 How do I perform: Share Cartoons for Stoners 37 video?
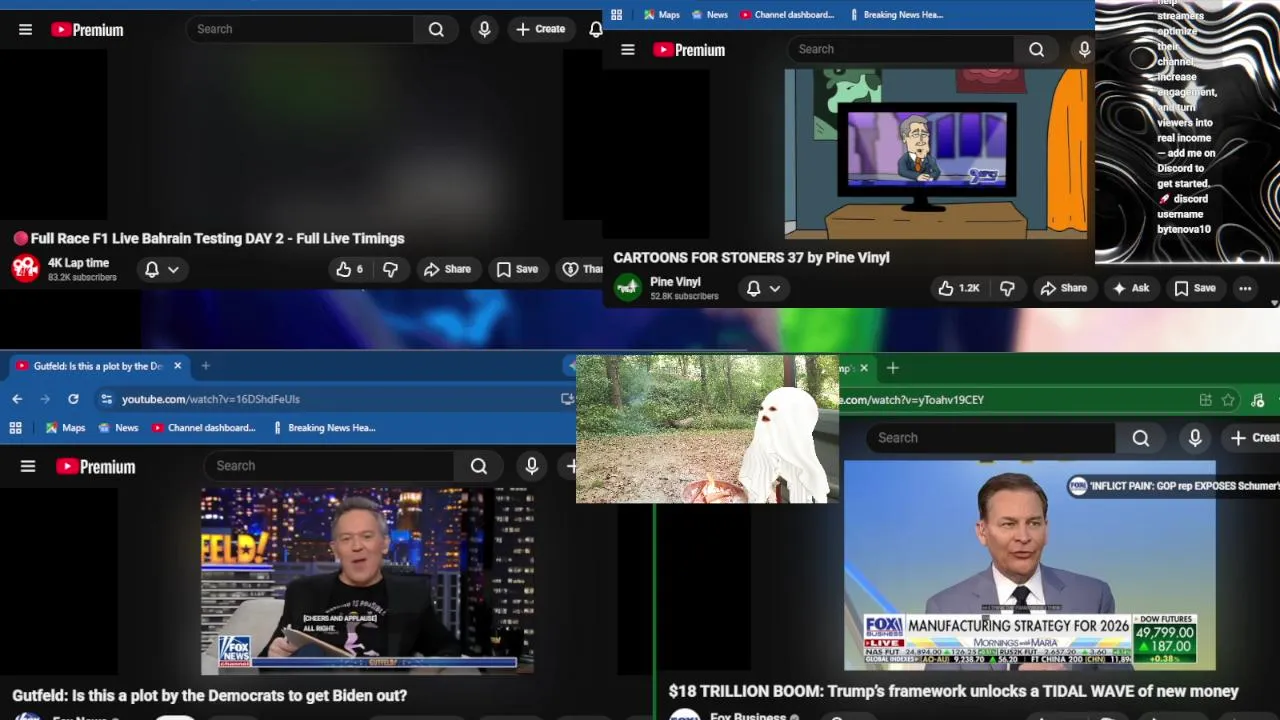[1063, 288]
